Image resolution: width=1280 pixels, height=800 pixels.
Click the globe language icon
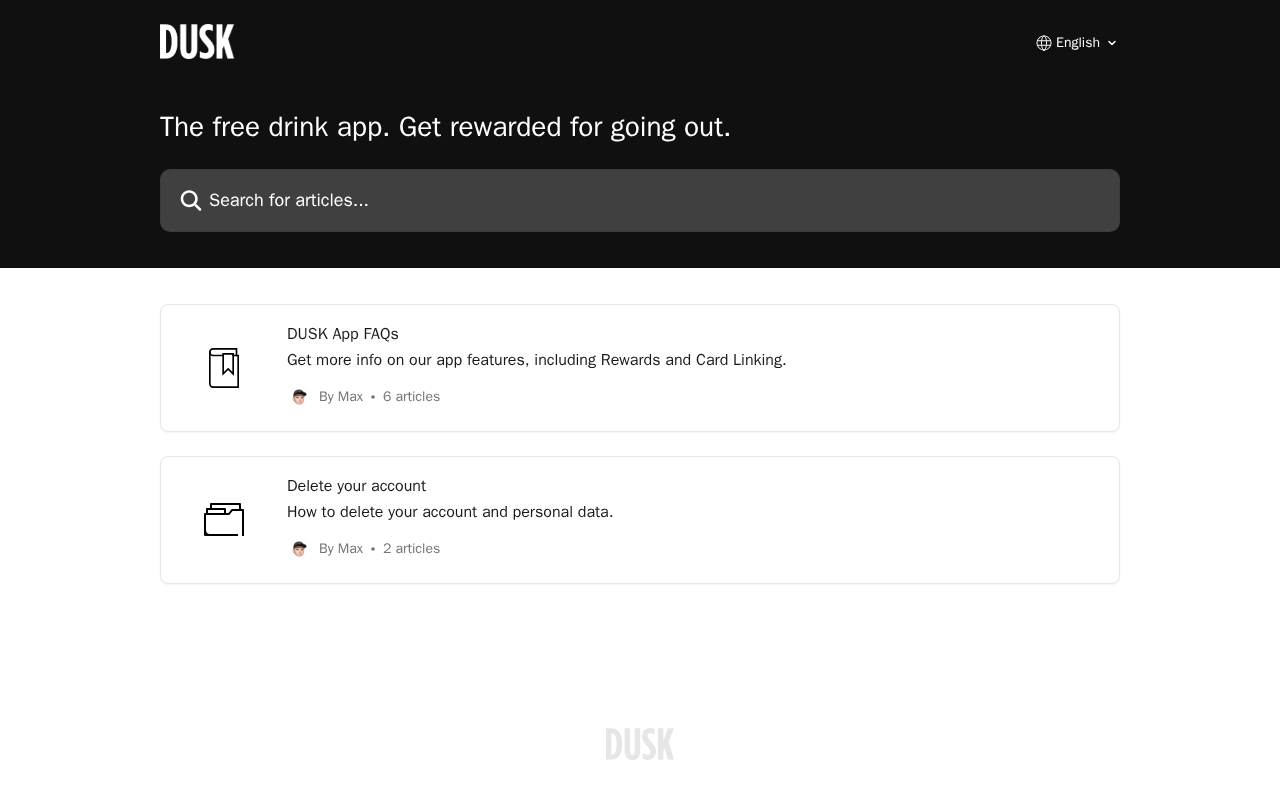pyautogui.click(x=1044, y=43)
